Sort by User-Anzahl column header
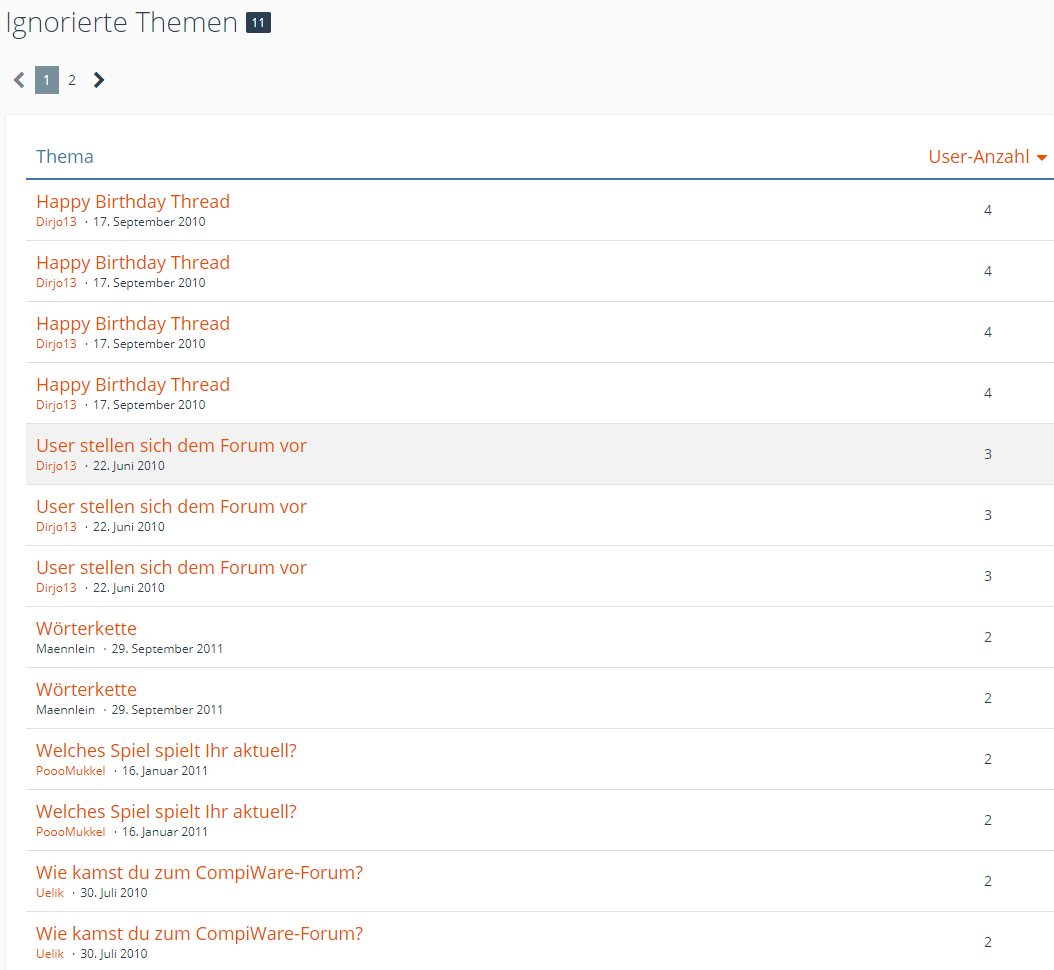 click(x=978, y=157)
